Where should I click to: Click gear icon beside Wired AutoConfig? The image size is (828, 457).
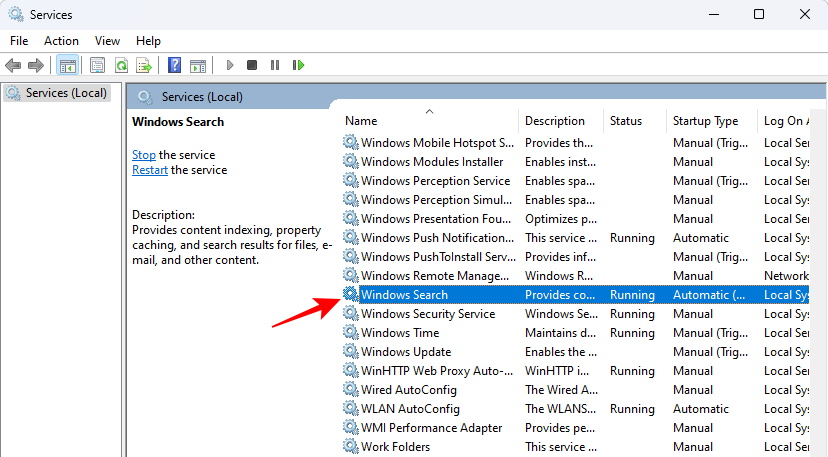click(x=351, y=389)
